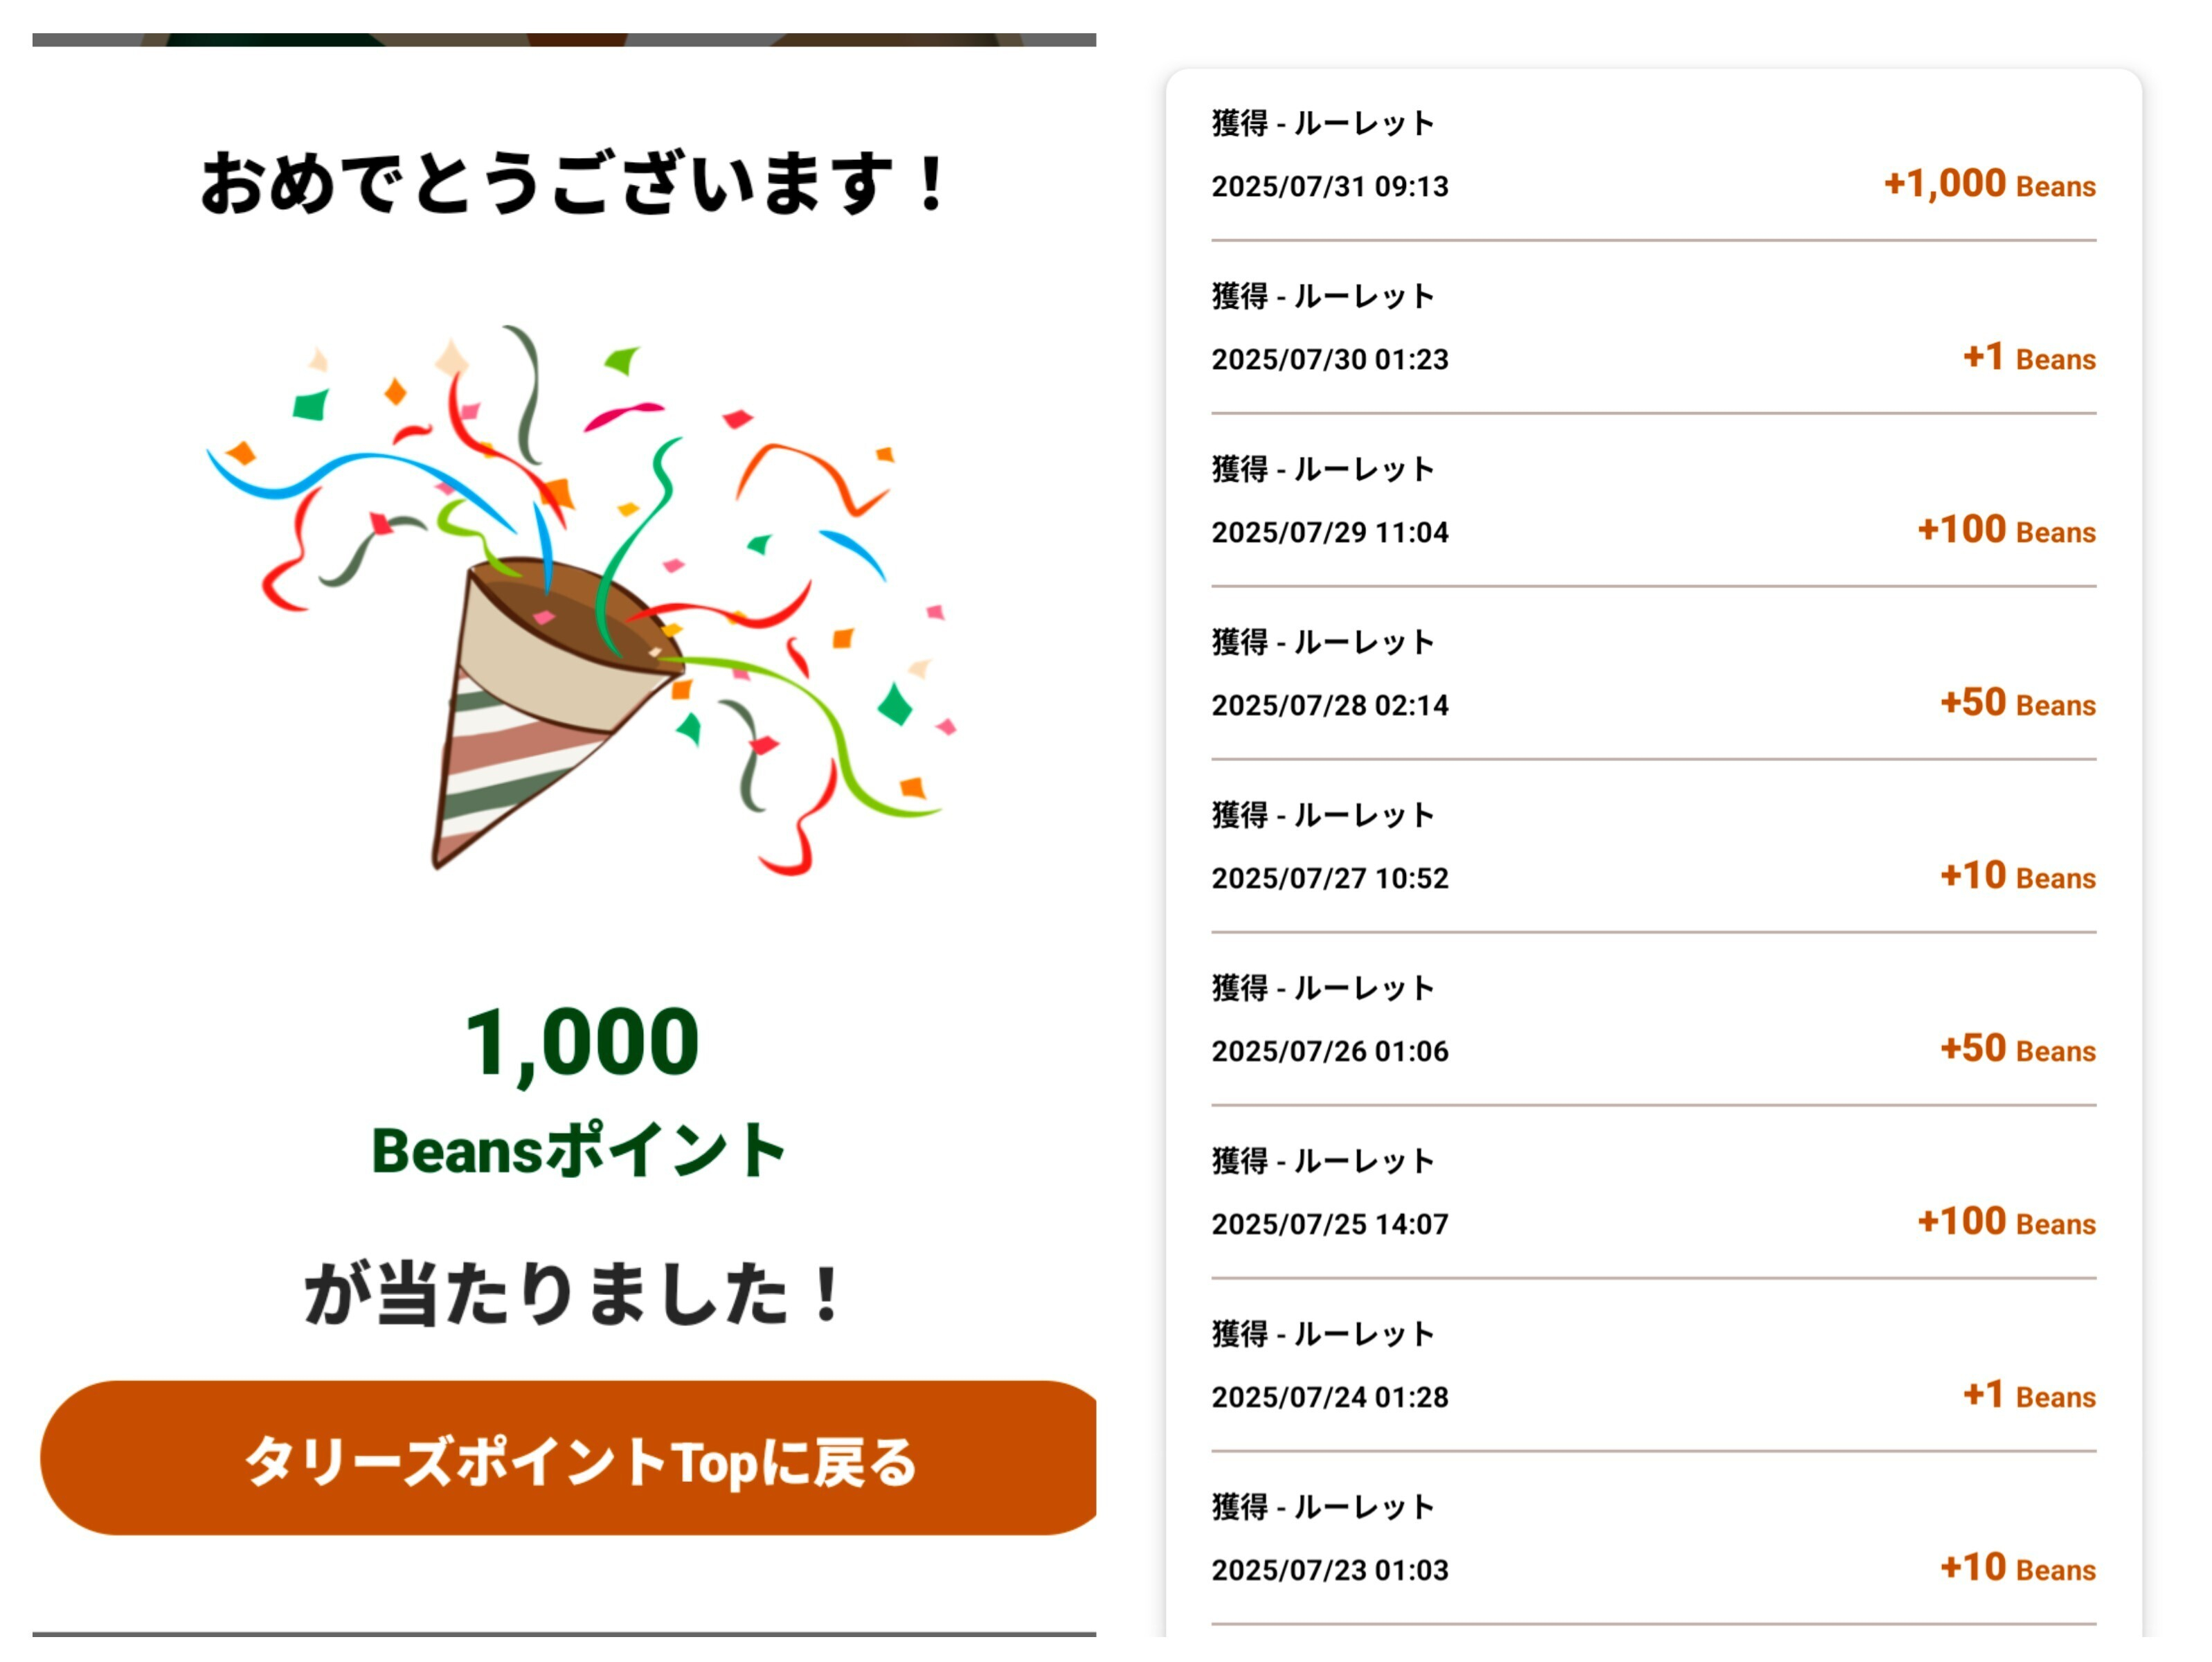Click the 2025/07/29 11:04 history date
The width and height of the screenshot is (2212, 1662).
click(x=1329, y=532)
